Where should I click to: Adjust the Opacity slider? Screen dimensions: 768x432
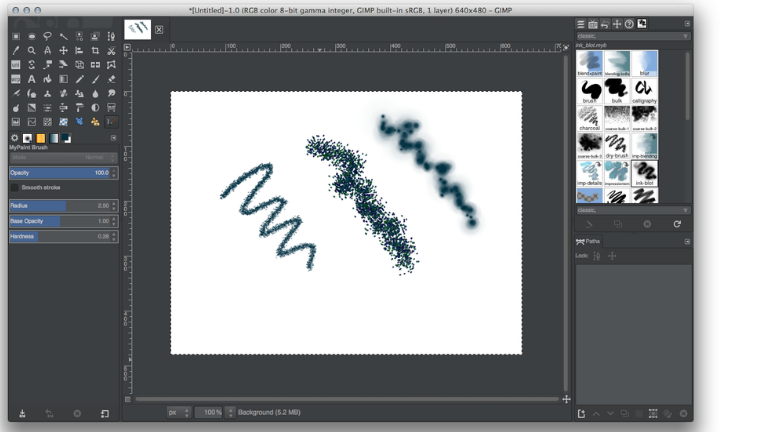point(63,173)
